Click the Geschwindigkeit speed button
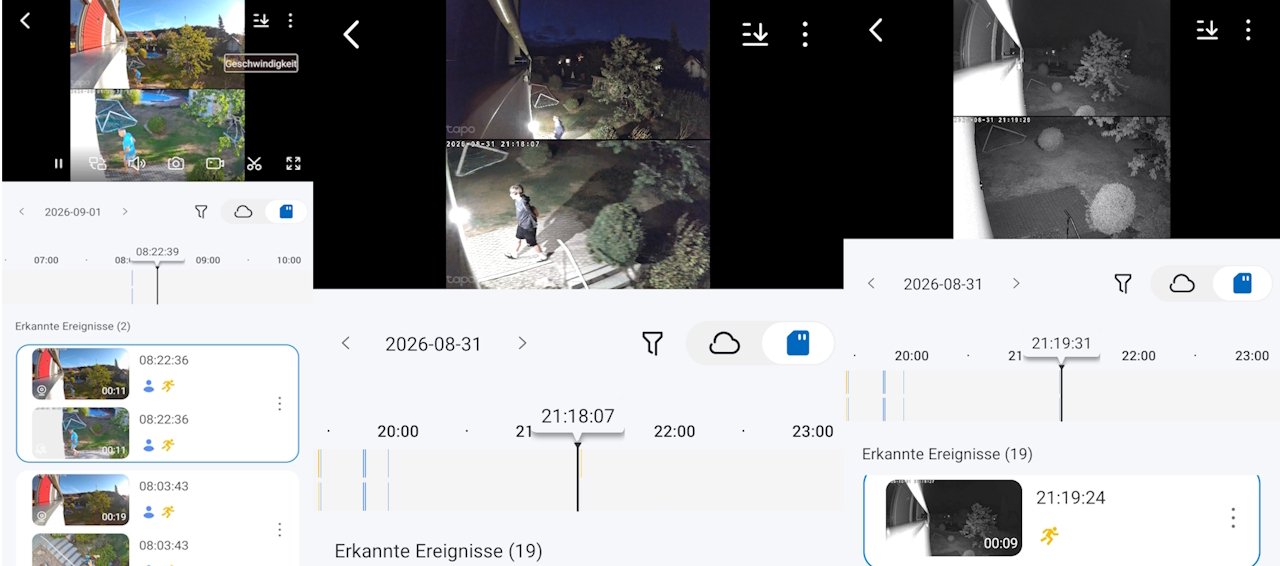 pos(261,63)
